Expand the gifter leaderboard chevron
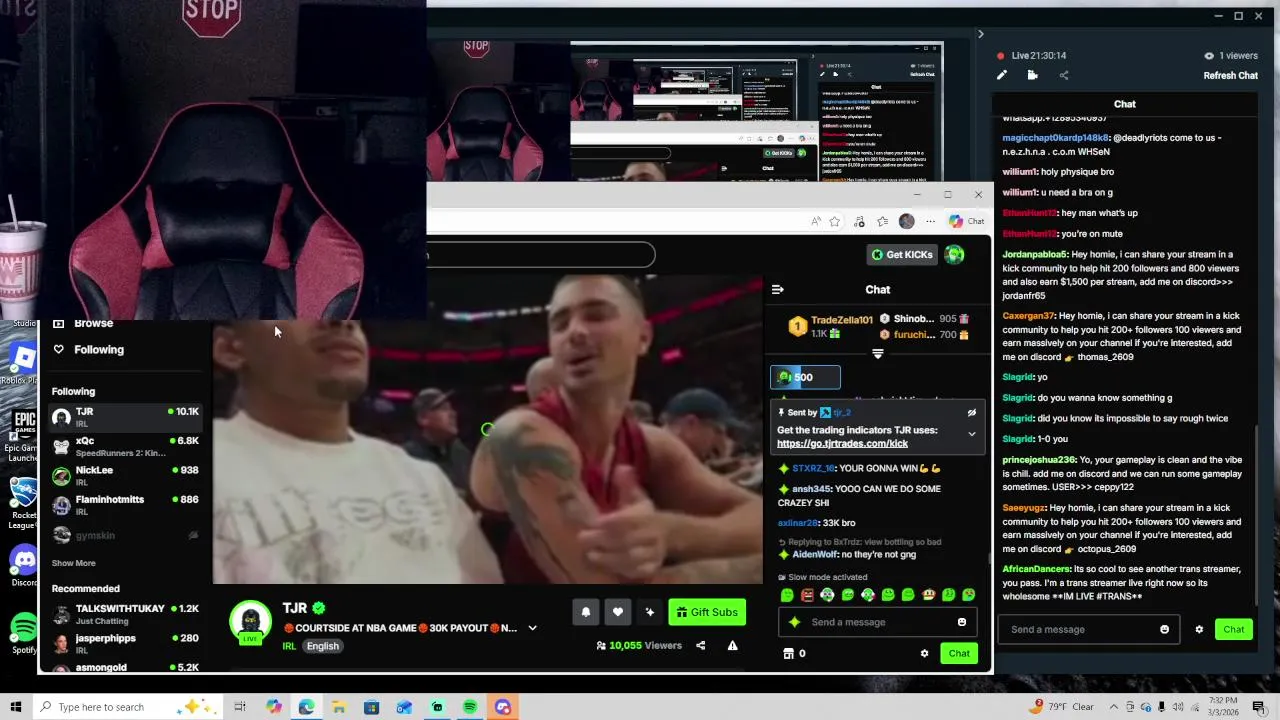This screenshot has height=720, width=1280. click(877, 354)
